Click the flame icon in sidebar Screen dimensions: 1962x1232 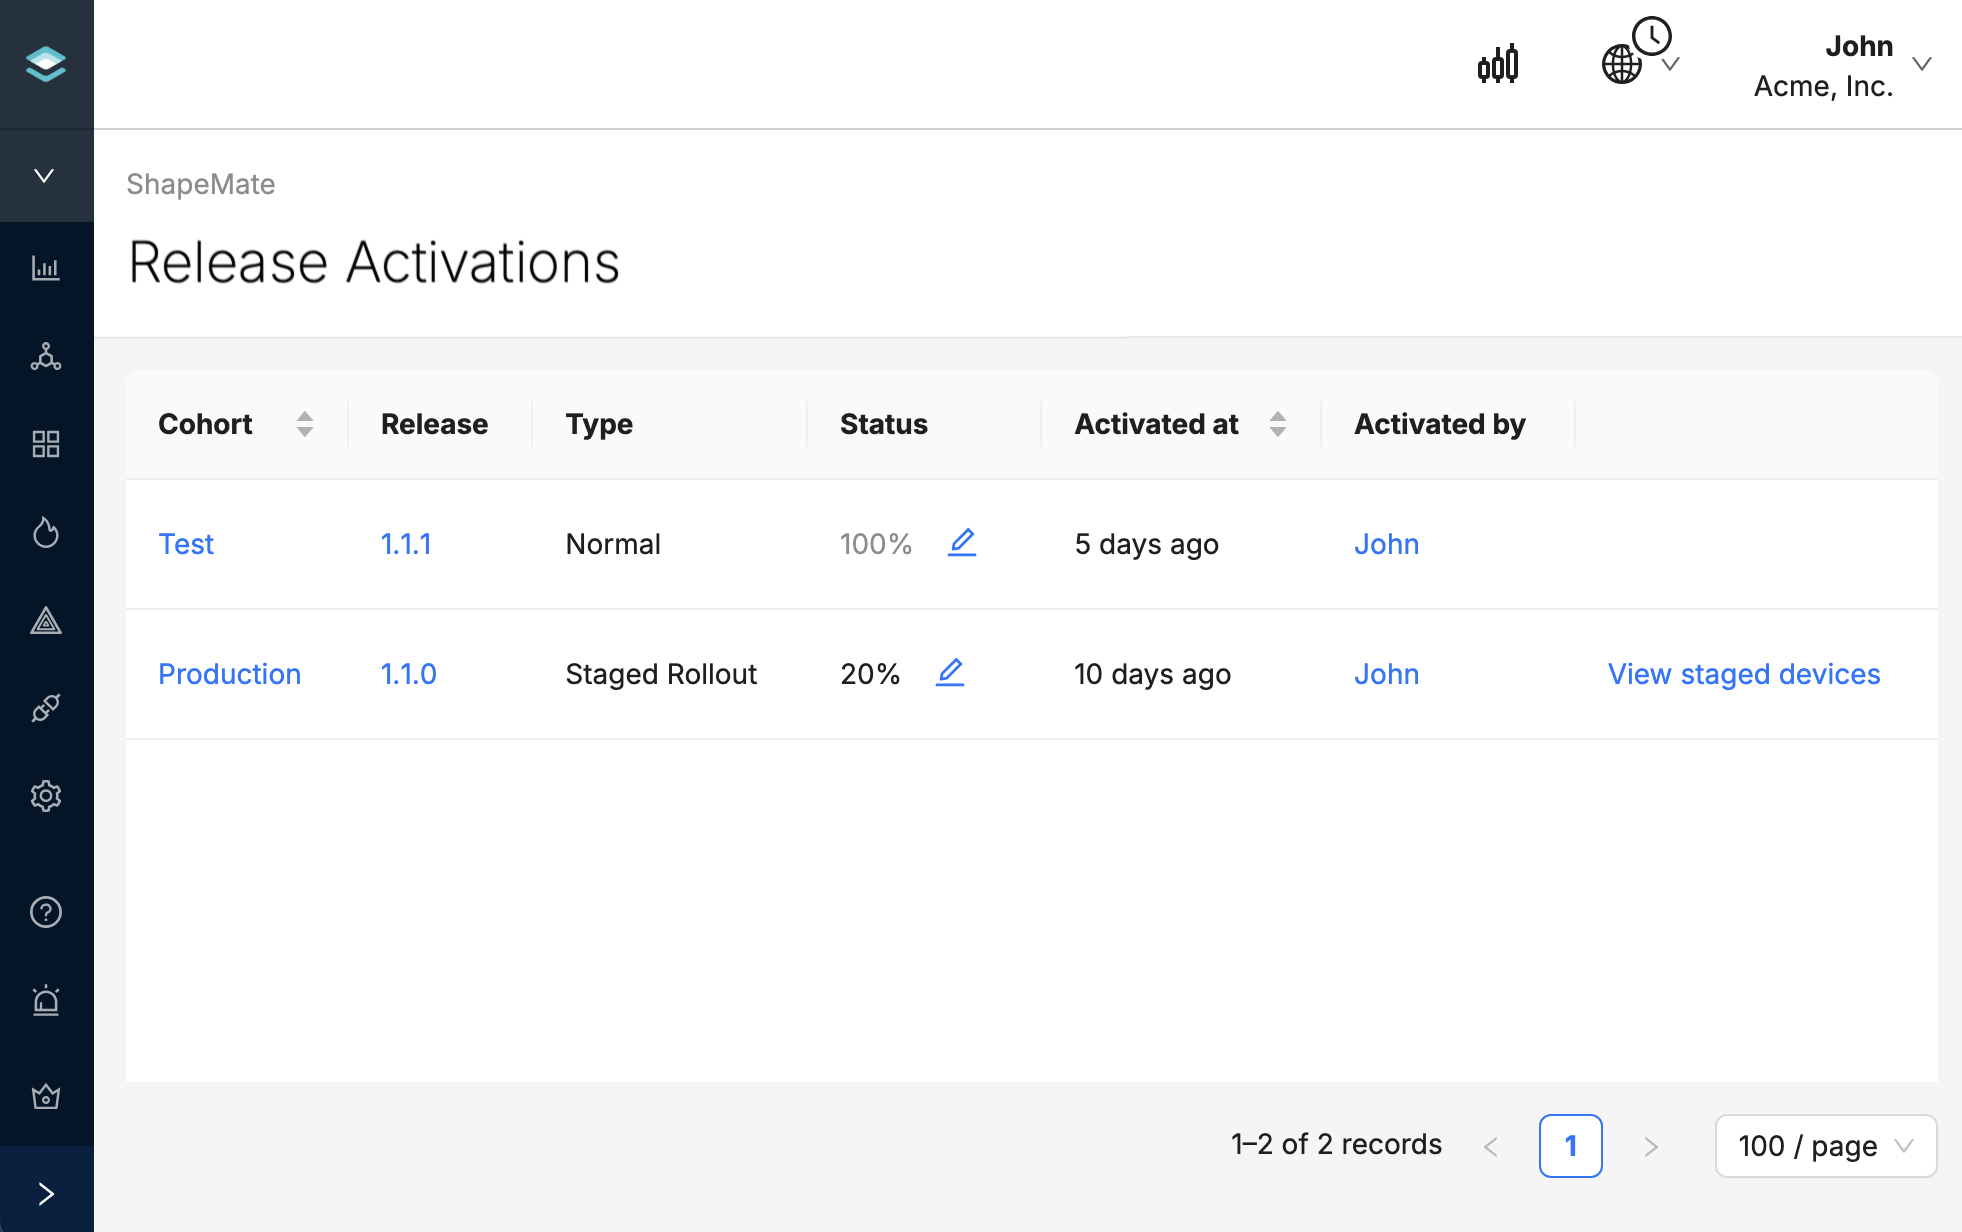[46, 532]
